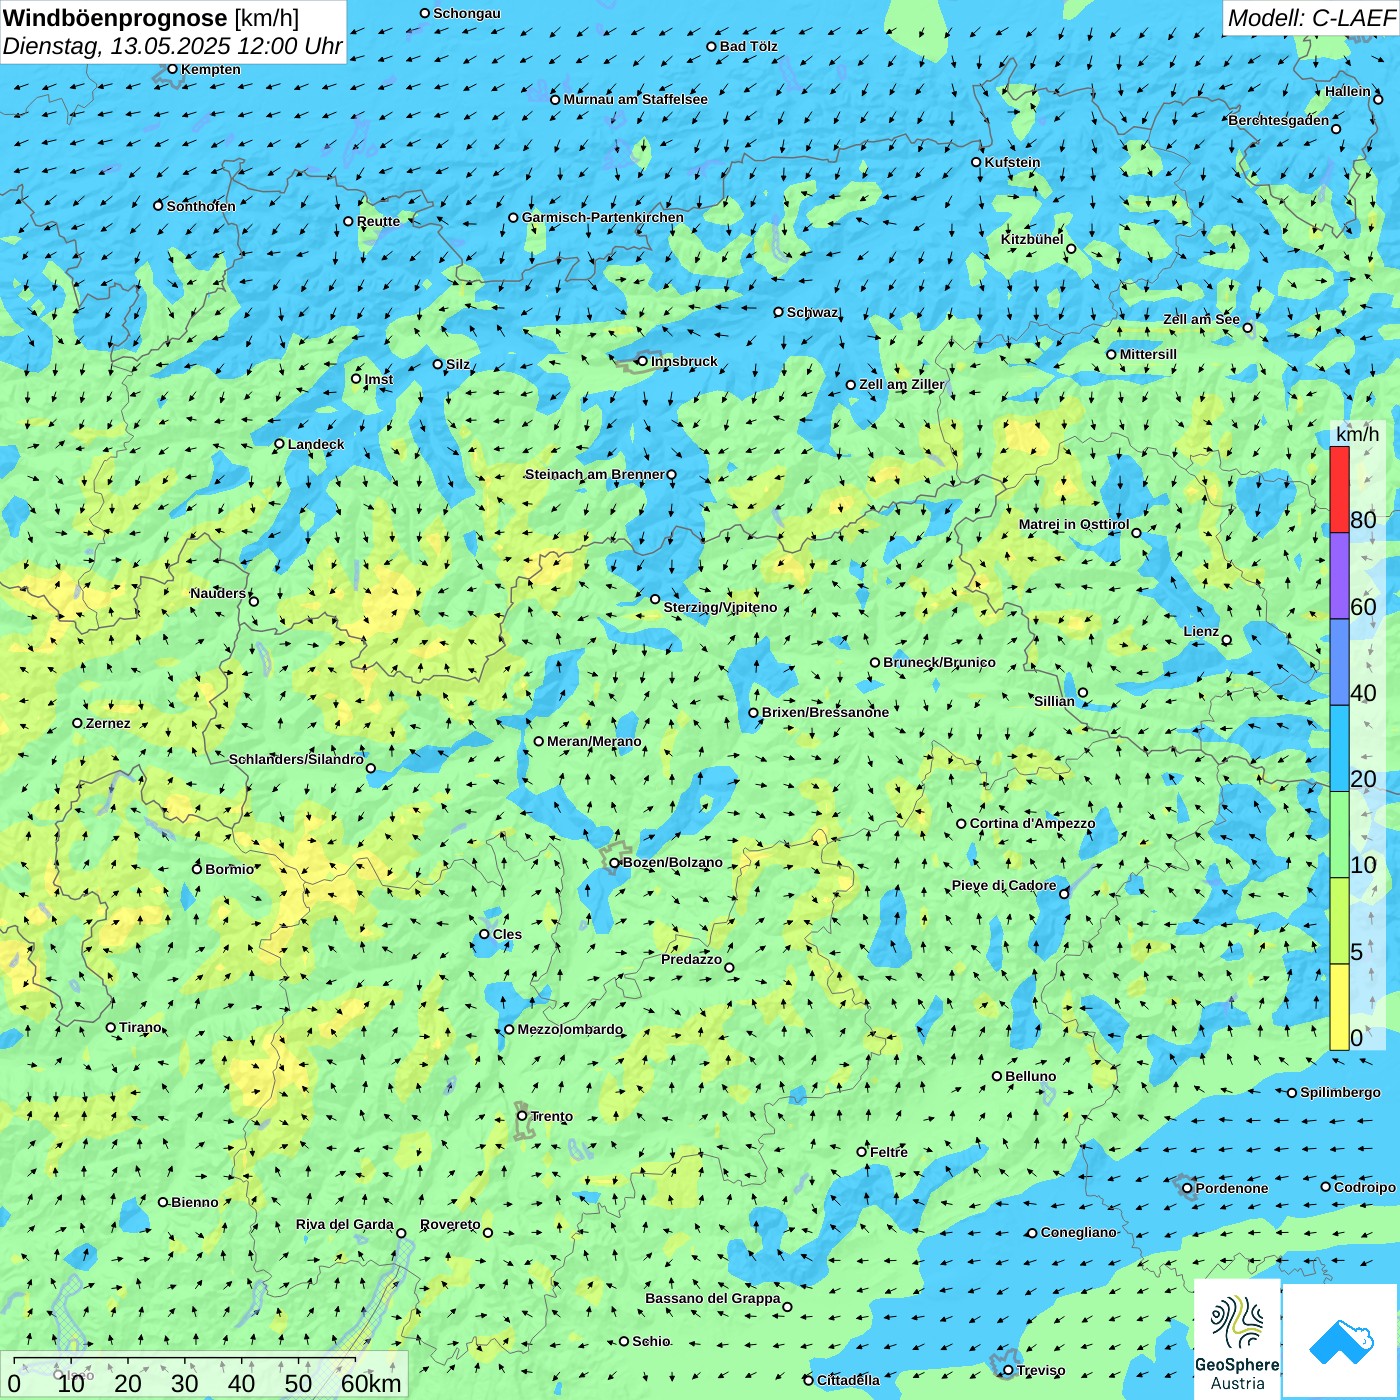Image resolution: width=1400 pixels, height=1400 pixels.
Task: Click the Feltre label
Action: [889, 1152]
